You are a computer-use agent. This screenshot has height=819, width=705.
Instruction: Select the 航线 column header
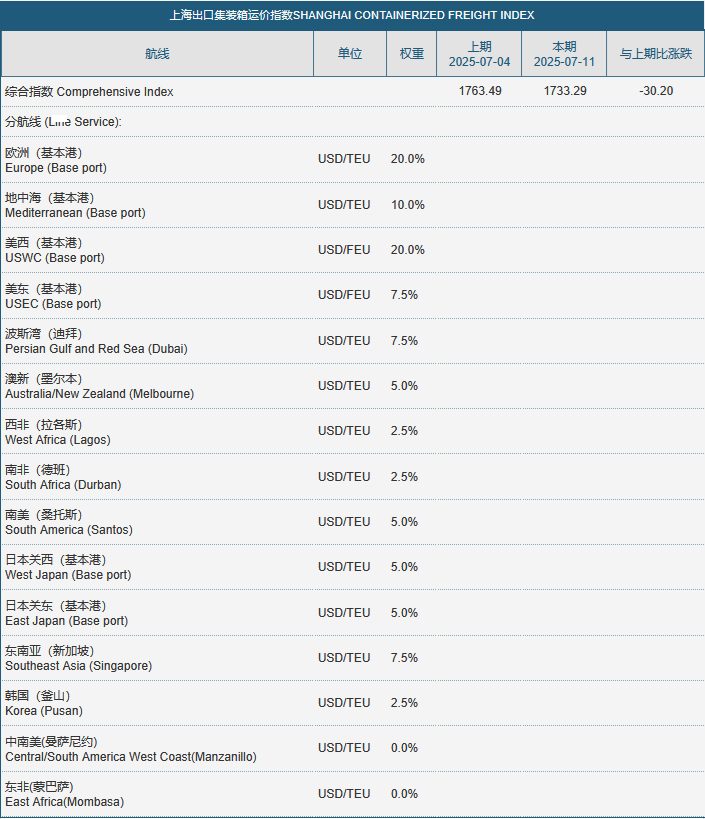click(x=157, y=54)
